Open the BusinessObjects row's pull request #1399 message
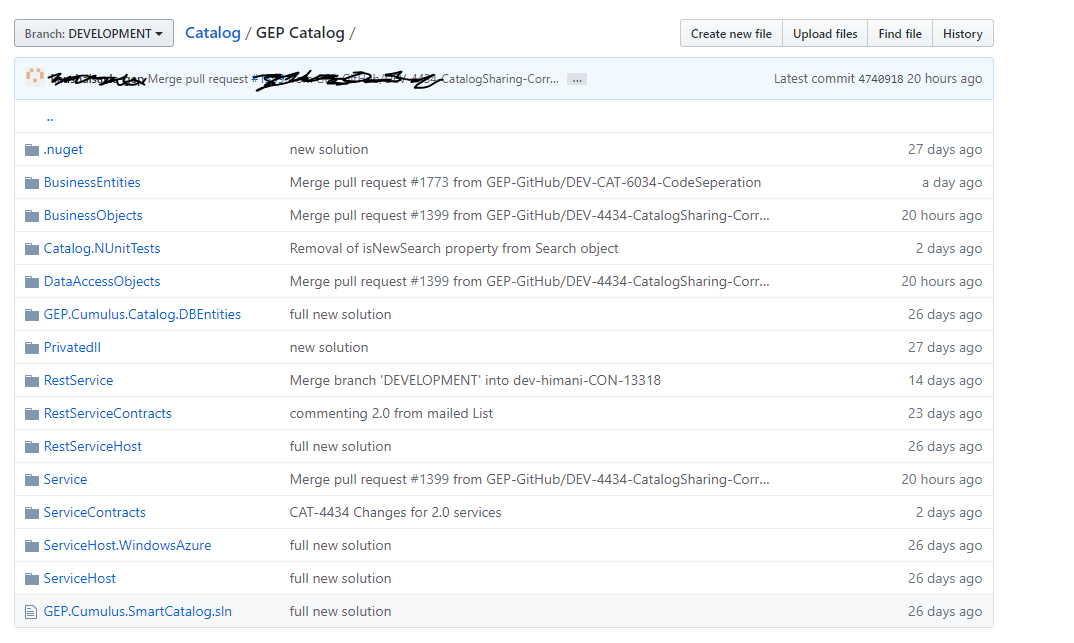 click(x=529, y=215)
